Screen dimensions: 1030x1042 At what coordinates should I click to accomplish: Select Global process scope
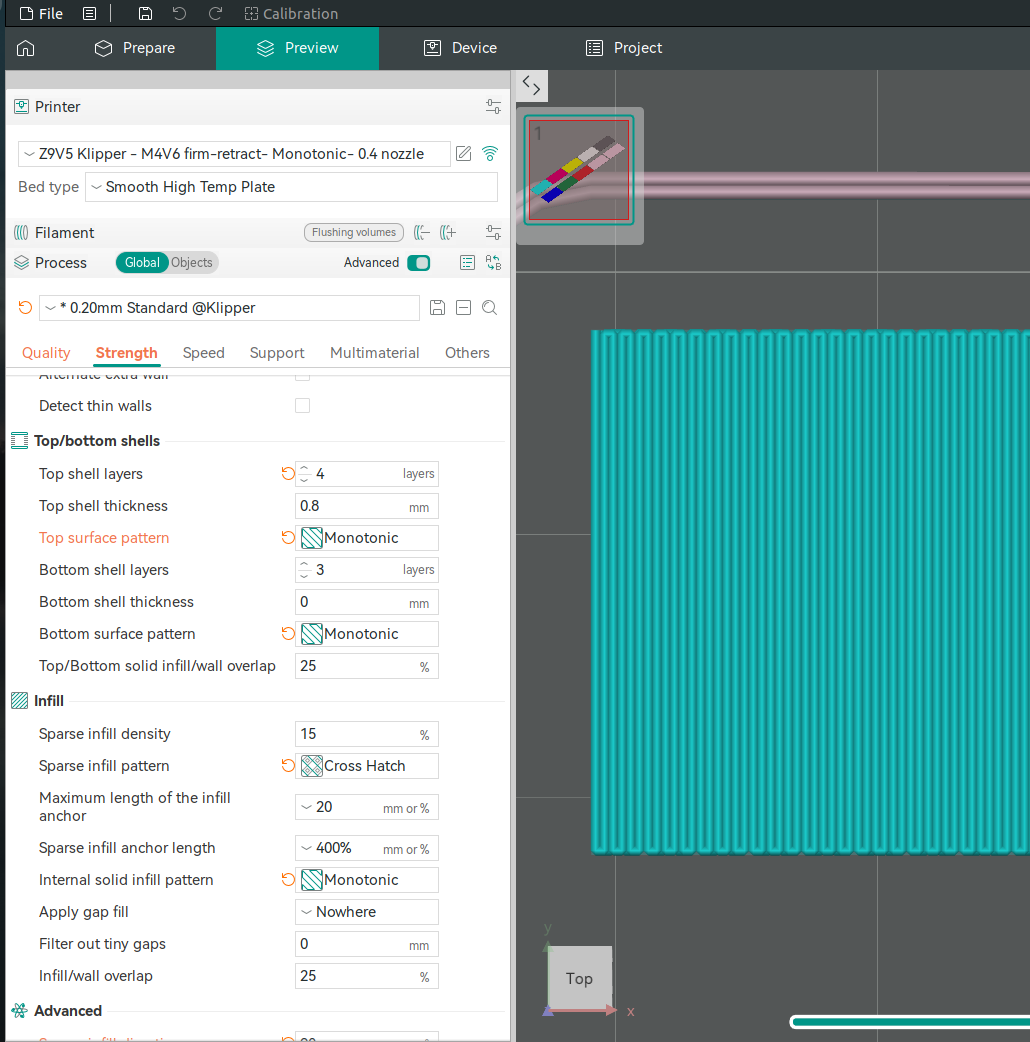point(142,262)
